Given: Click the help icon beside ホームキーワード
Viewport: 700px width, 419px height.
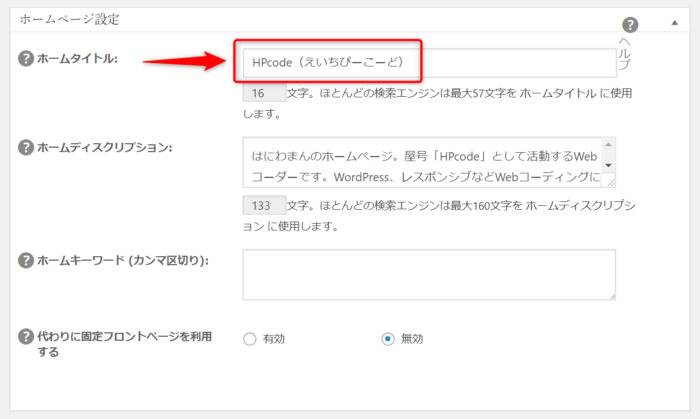Looking at the screenshot, I should tap(26, 261).
